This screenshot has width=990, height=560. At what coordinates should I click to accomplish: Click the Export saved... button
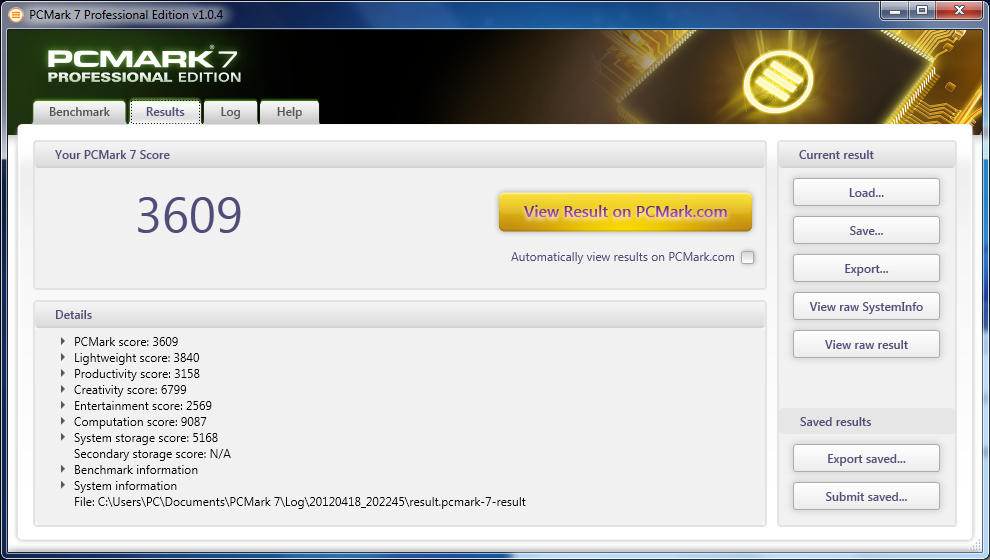click(866, 458)
